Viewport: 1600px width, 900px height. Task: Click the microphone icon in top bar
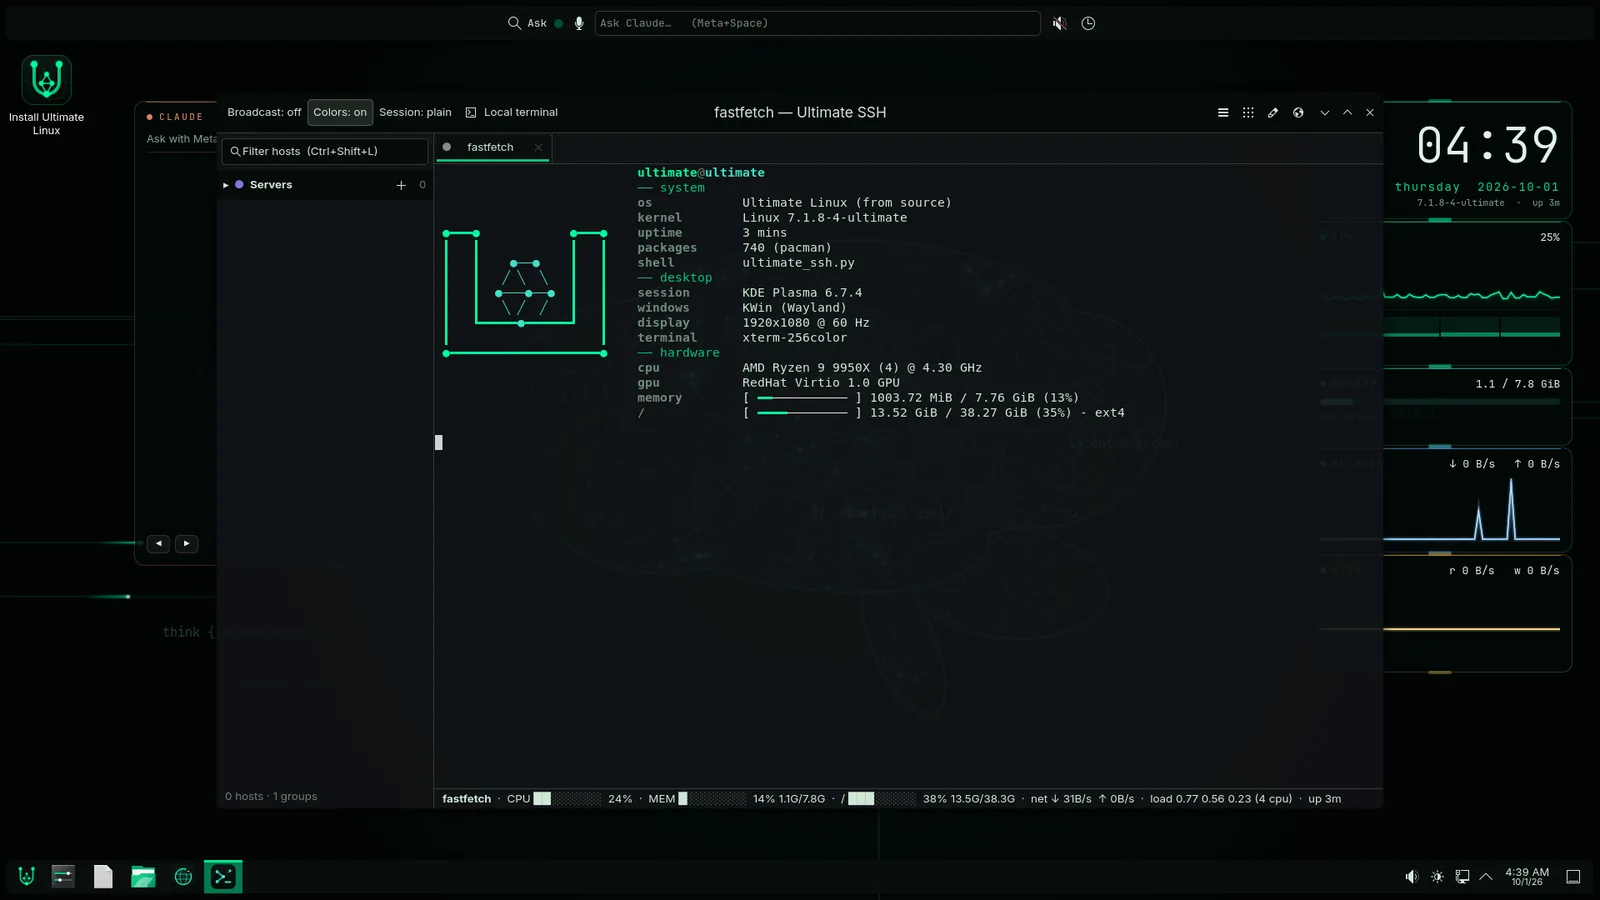[579, 23]
